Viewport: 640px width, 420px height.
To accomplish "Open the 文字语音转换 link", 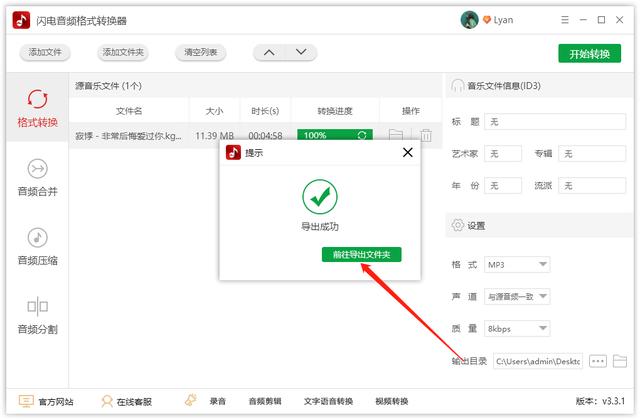I will pyautogui.click(x=328, y=402).
